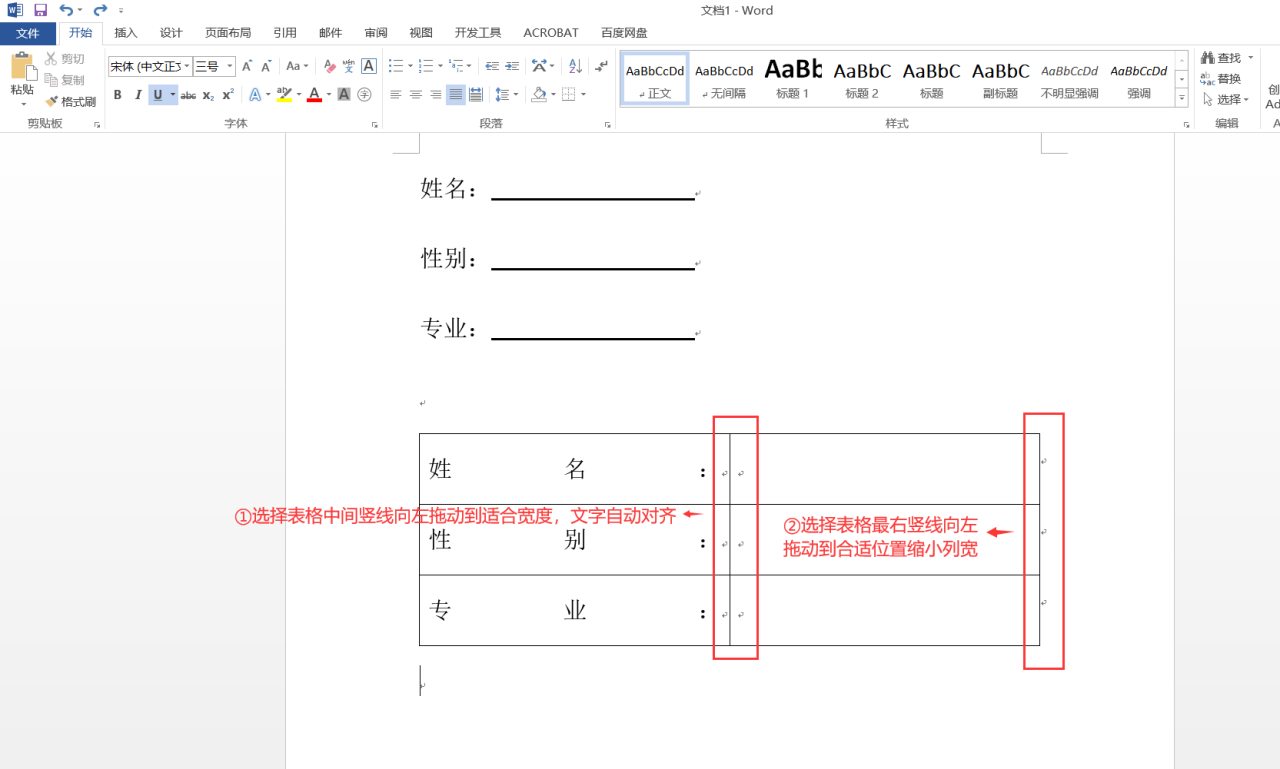The width and height of the screenshot is (1280, 769).
Task: Open the paste options arrow under 粘贴
Action: pyautogui.click(x=22, y=103)
